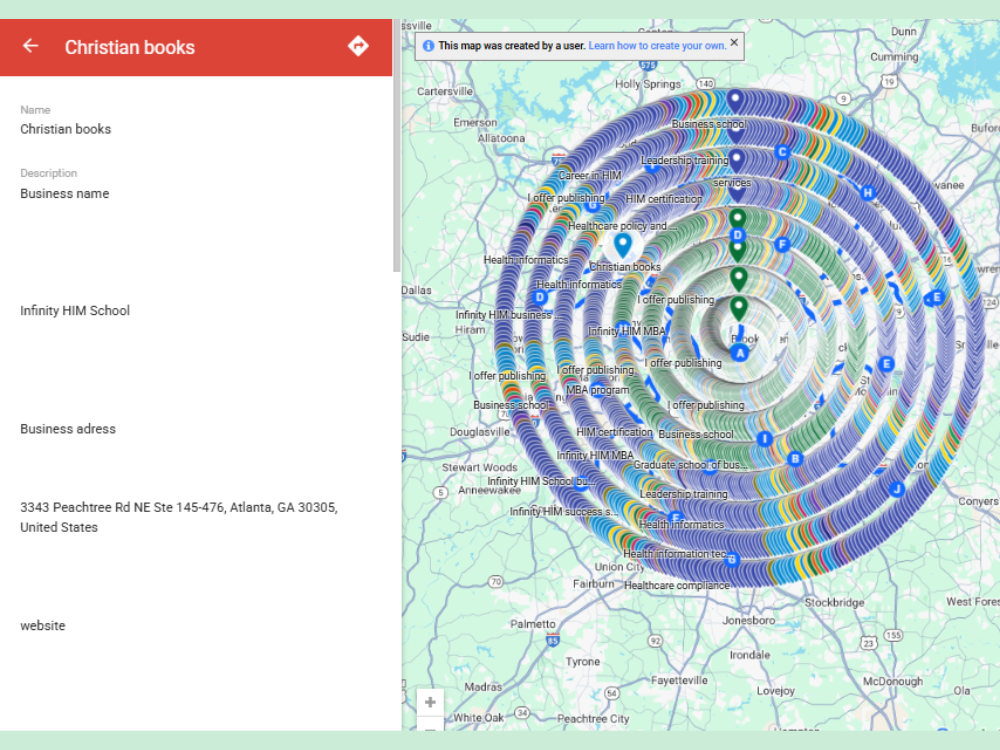Click the 'Stockbridge' city label
This screenshot has width=1000, height=750.
(834, 603)
